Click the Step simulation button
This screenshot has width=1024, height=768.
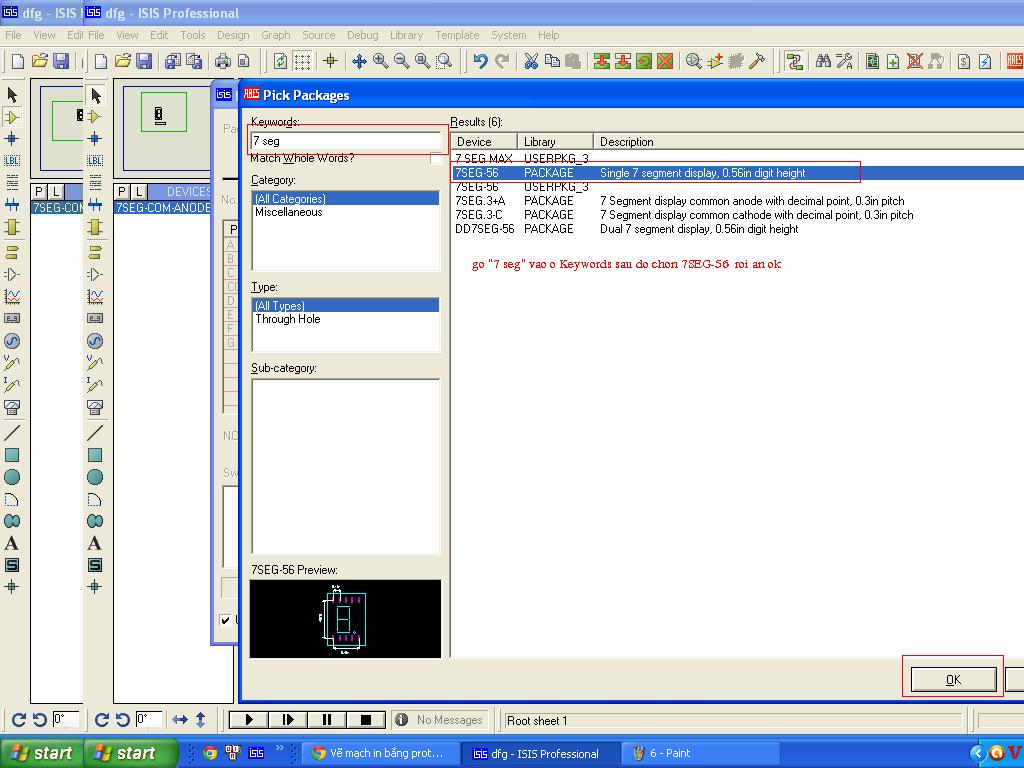click(288, 720)
